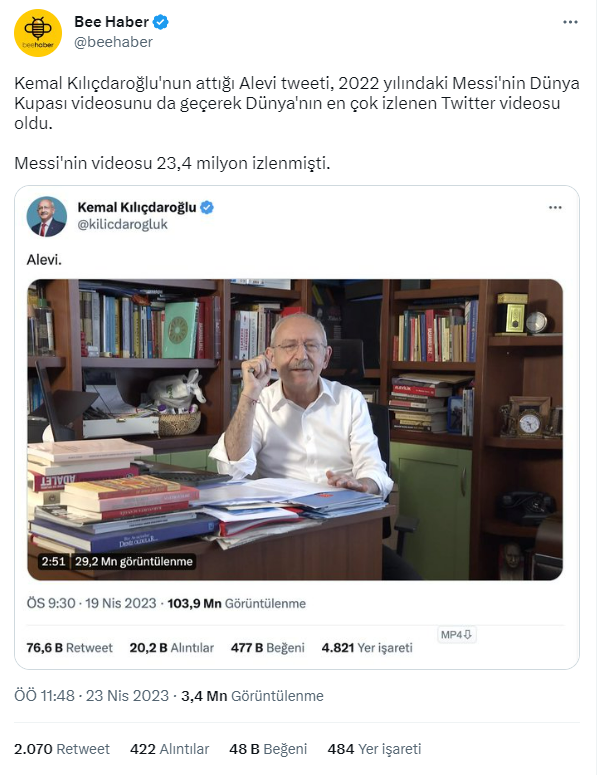Click timestamp ÖÖ 11:48 · 23 Nis 2023
The image size is (600, 775).
pos(91,695)
